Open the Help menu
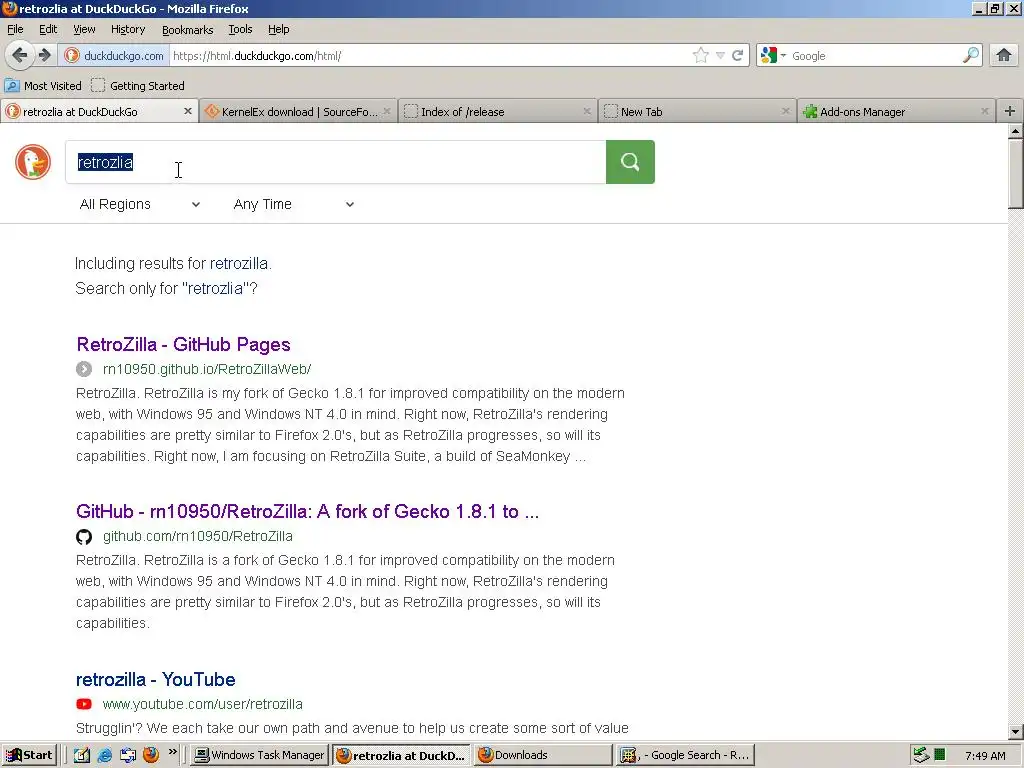This screenshot has height=768, width=1024. tap(278, 29)
